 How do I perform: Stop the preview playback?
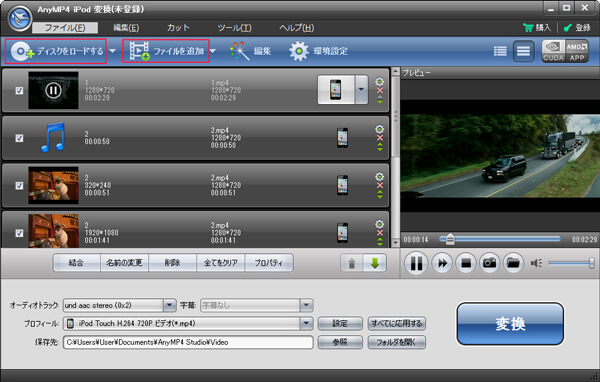pos(466,263)
